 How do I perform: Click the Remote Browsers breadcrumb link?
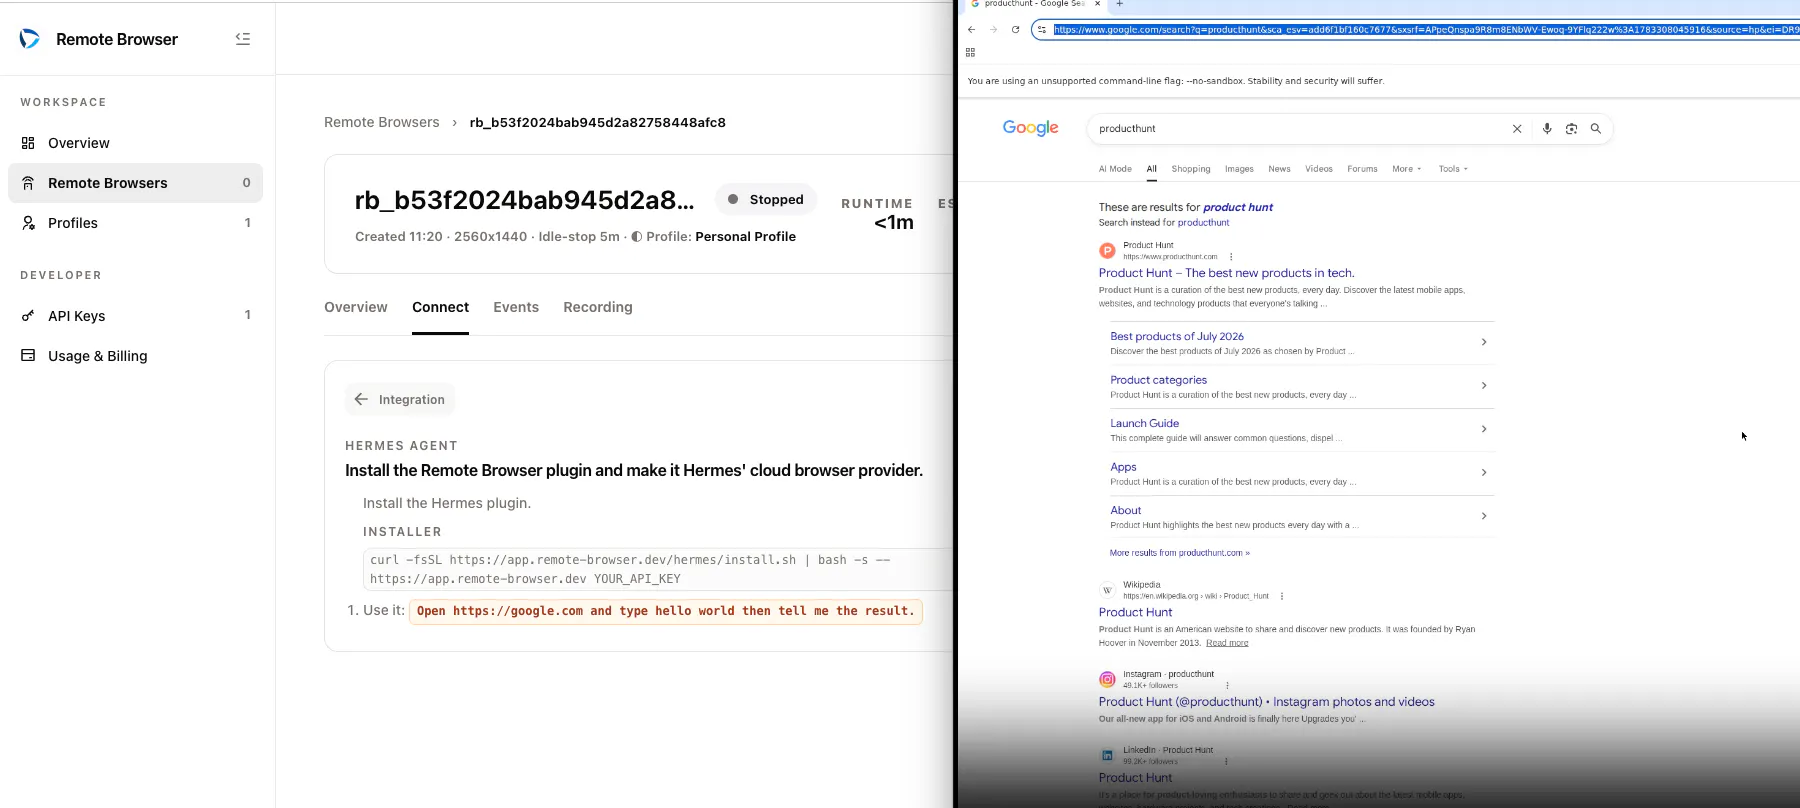(x=381, y=122)
